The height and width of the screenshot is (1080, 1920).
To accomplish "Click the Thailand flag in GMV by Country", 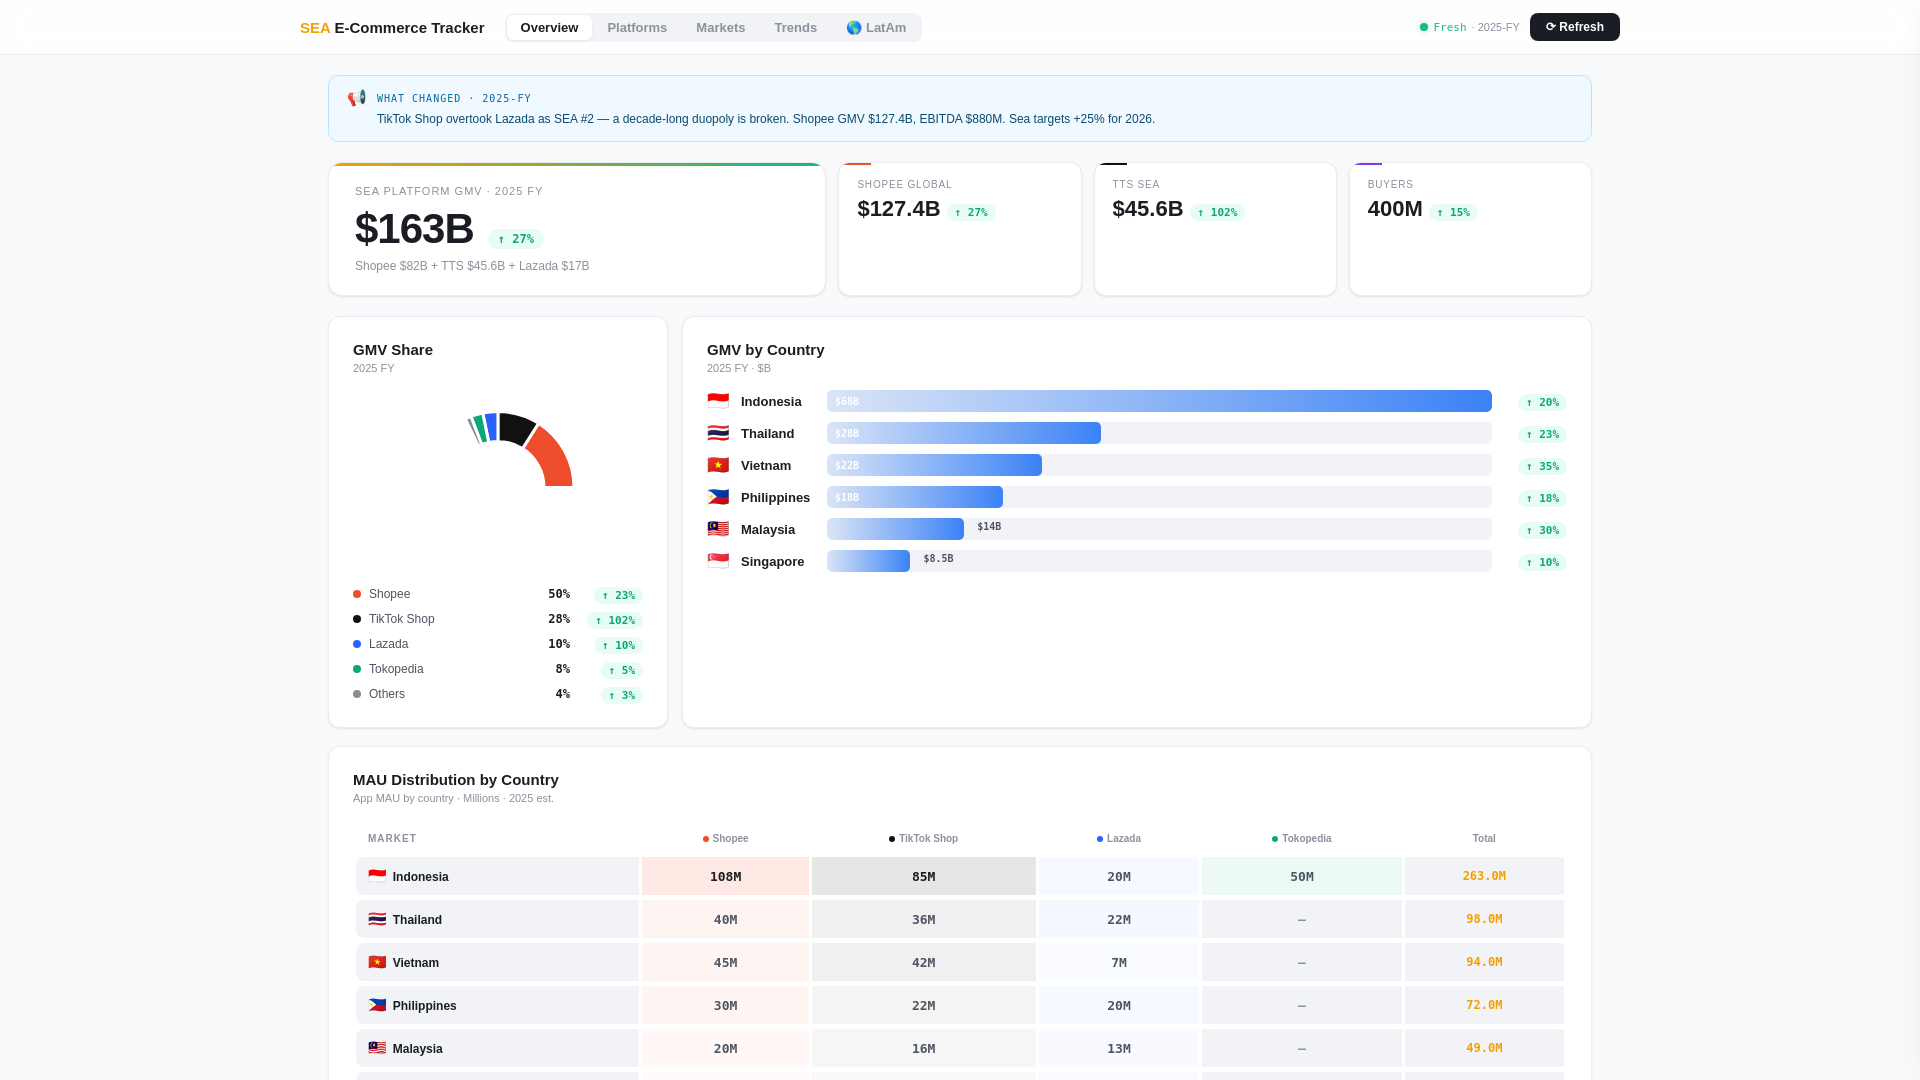I will point(718,433).
